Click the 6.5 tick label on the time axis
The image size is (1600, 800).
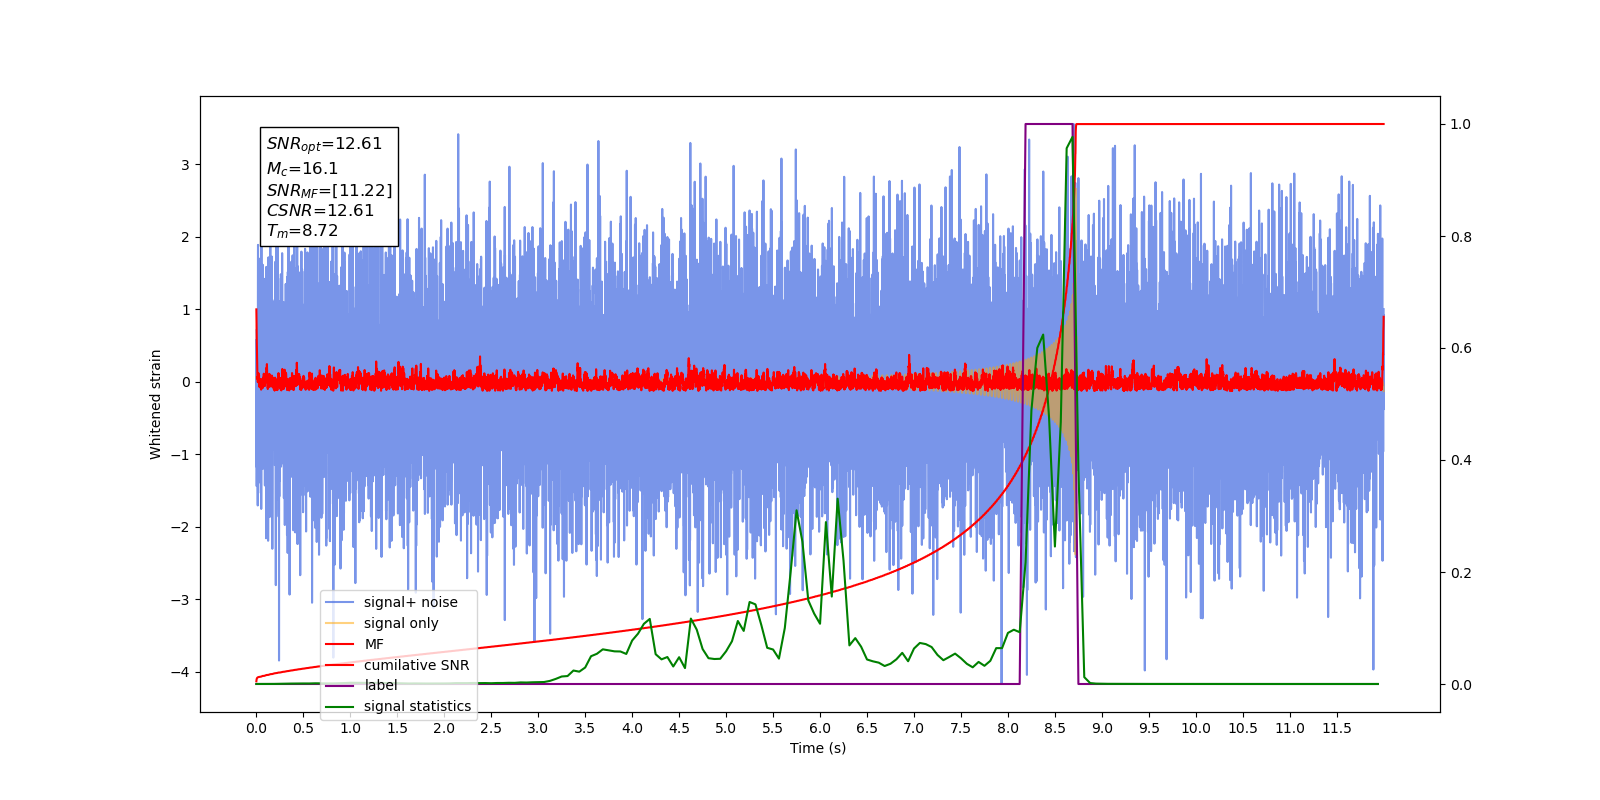(867, 728)
